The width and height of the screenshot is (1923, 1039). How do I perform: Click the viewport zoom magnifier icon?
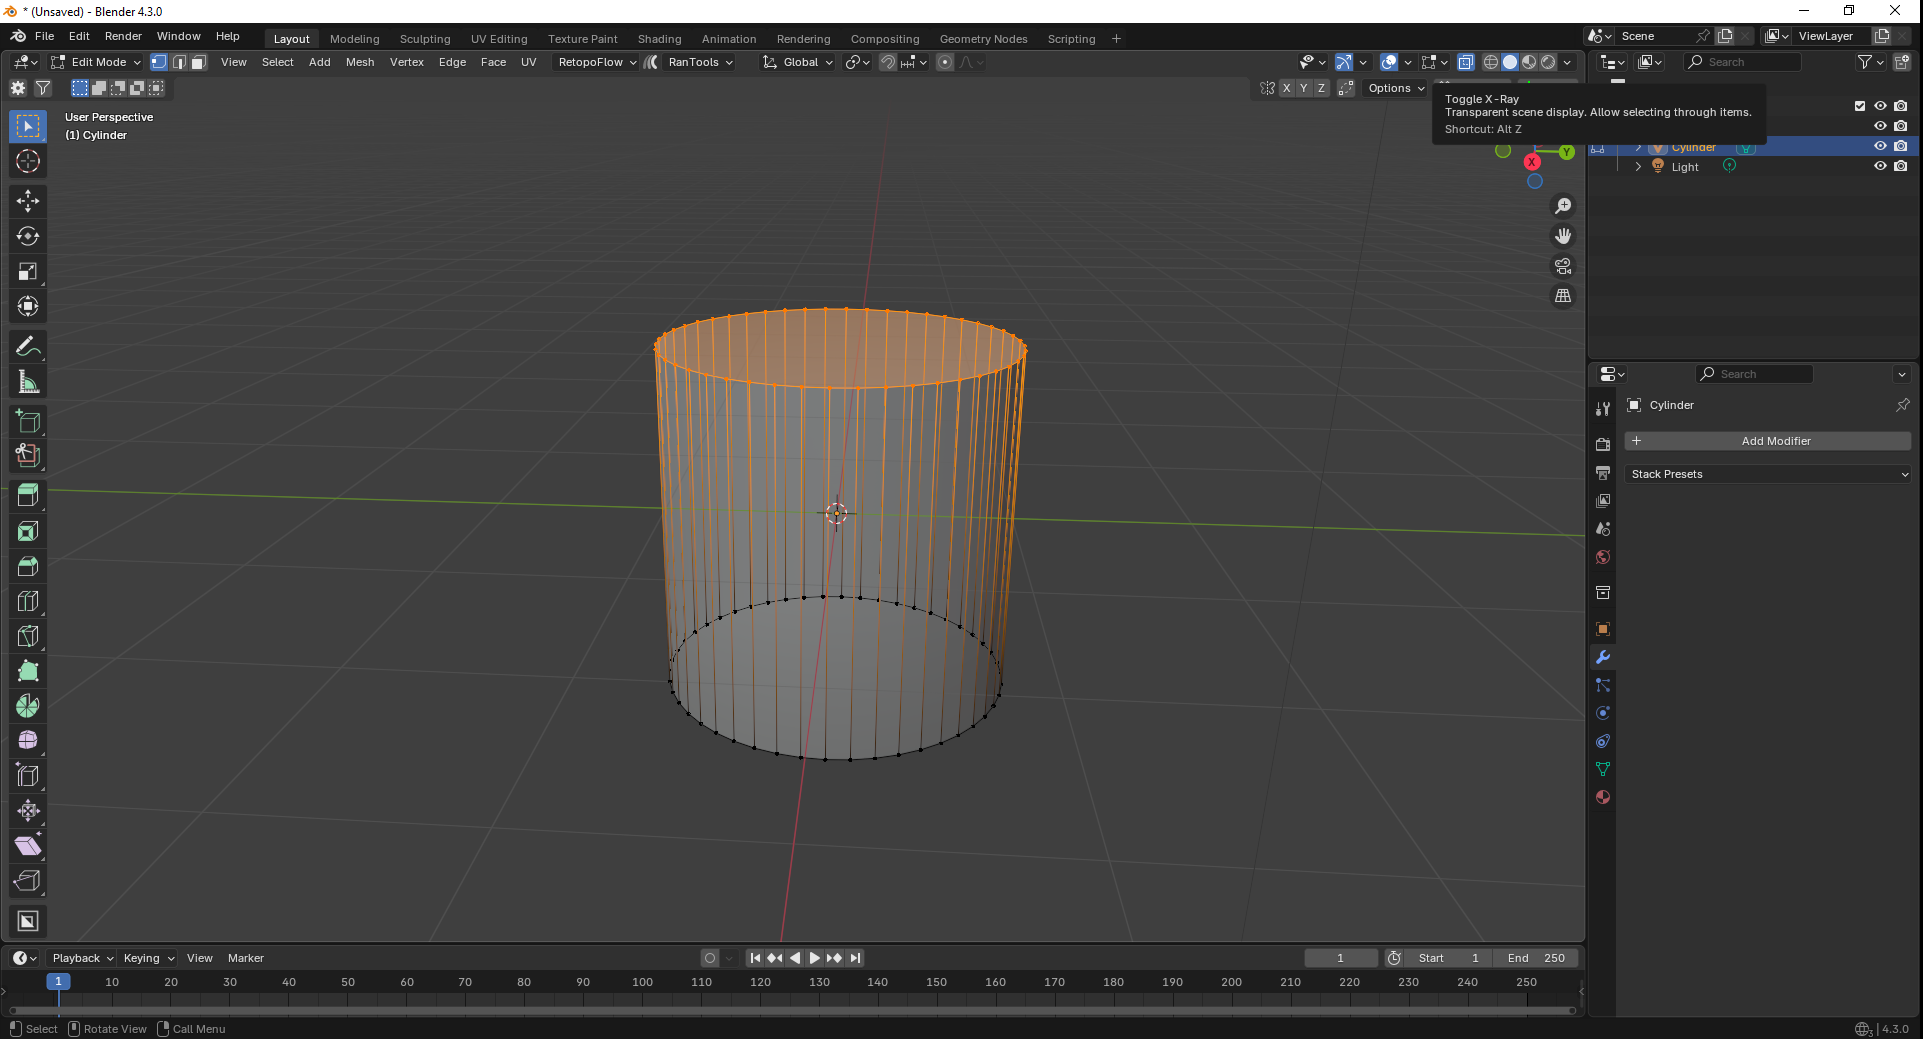point(1562,206)
